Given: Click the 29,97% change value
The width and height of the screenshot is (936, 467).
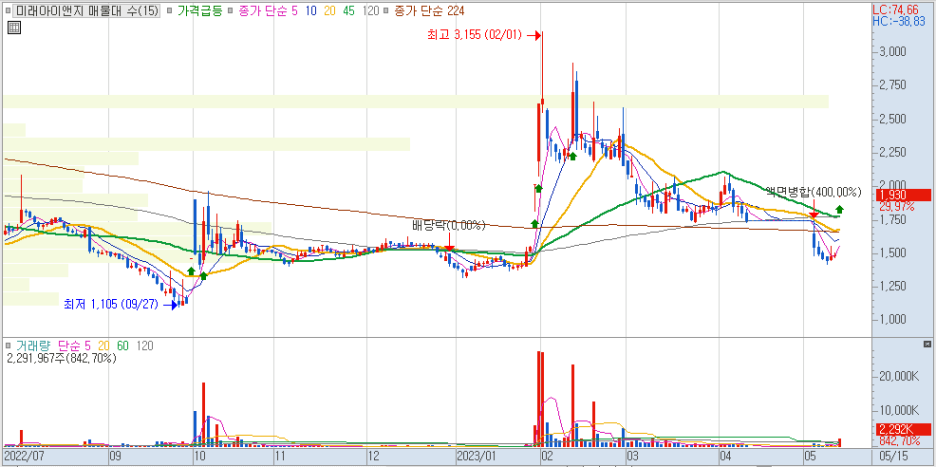Looking at the screenshot, I should (x=897, y=206).
